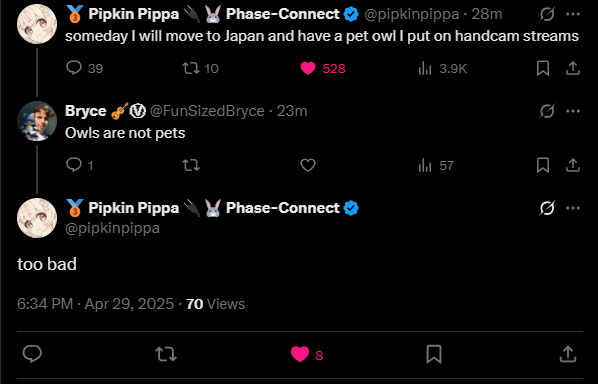This screenshot has width=598, height=384.
Task: Open @FunSizedBryce profile link
Action: click(207, 111)
